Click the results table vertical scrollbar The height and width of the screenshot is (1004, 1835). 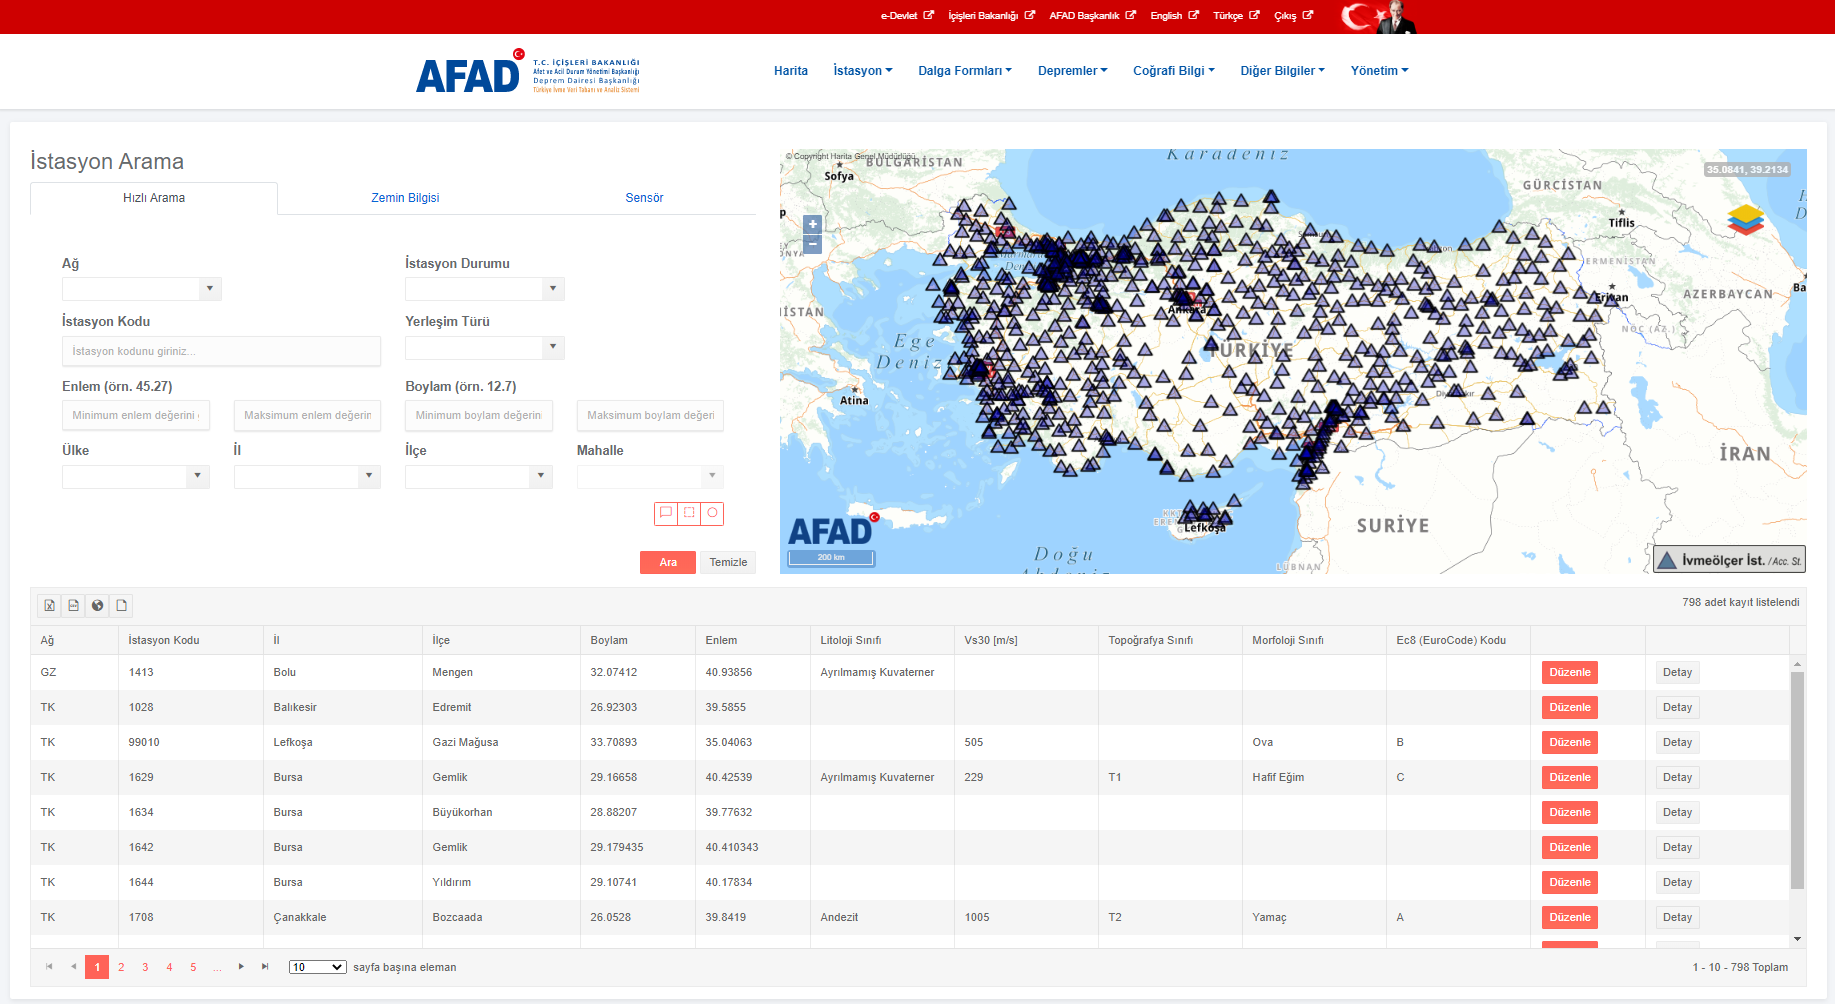[x=1797, y=780]
